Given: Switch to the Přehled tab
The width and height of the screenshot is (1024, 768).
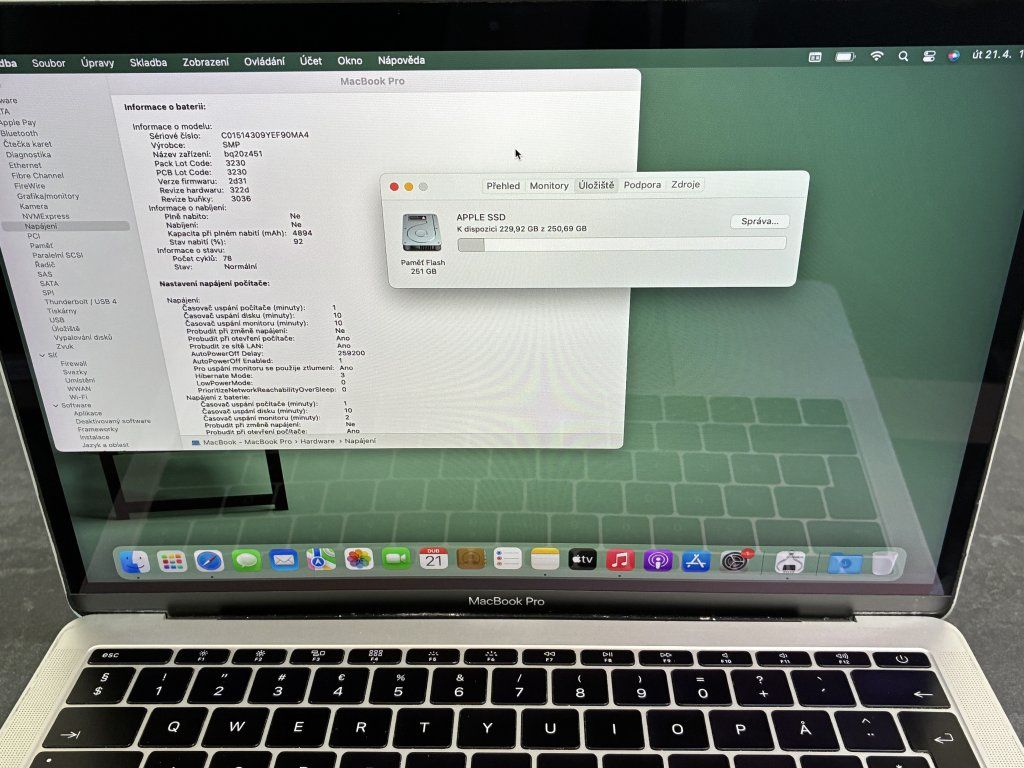Looking at the screenshot, I should [503, 186].
